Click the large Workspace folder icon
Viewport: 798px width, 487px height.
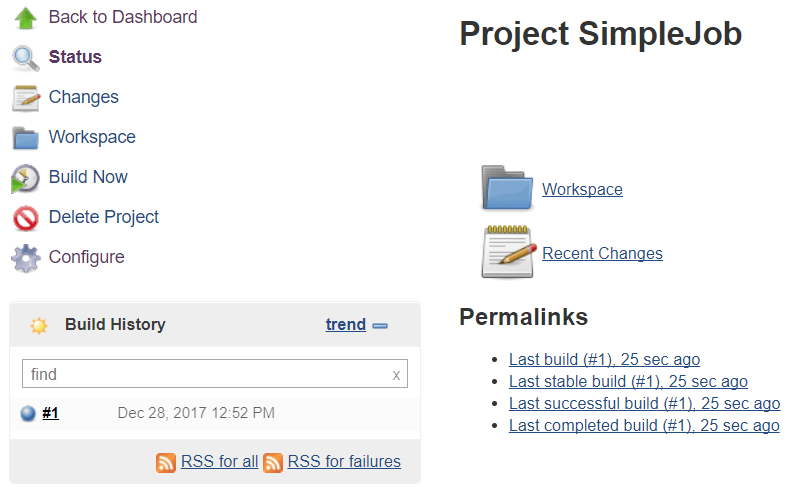click(x=507, y=188)
